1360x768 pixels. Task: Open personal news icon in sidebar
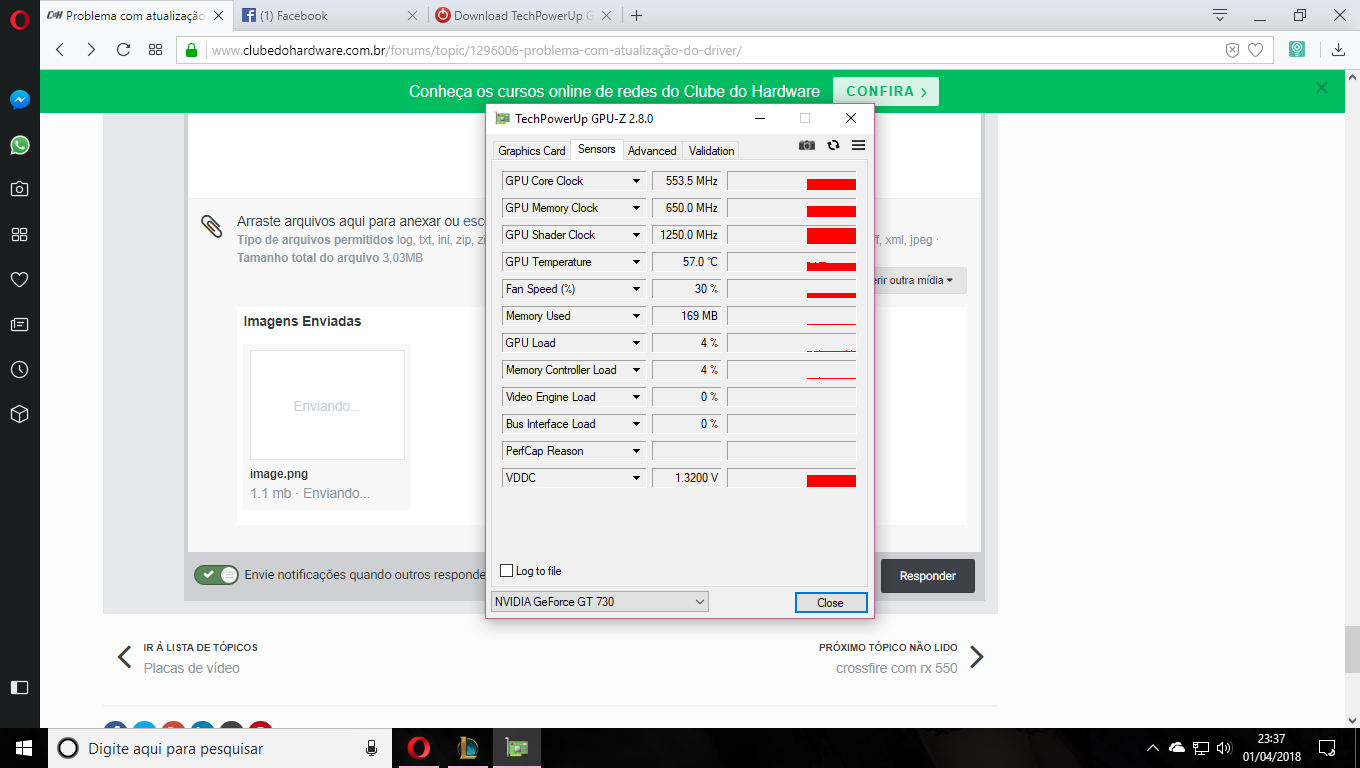(19, 324)
